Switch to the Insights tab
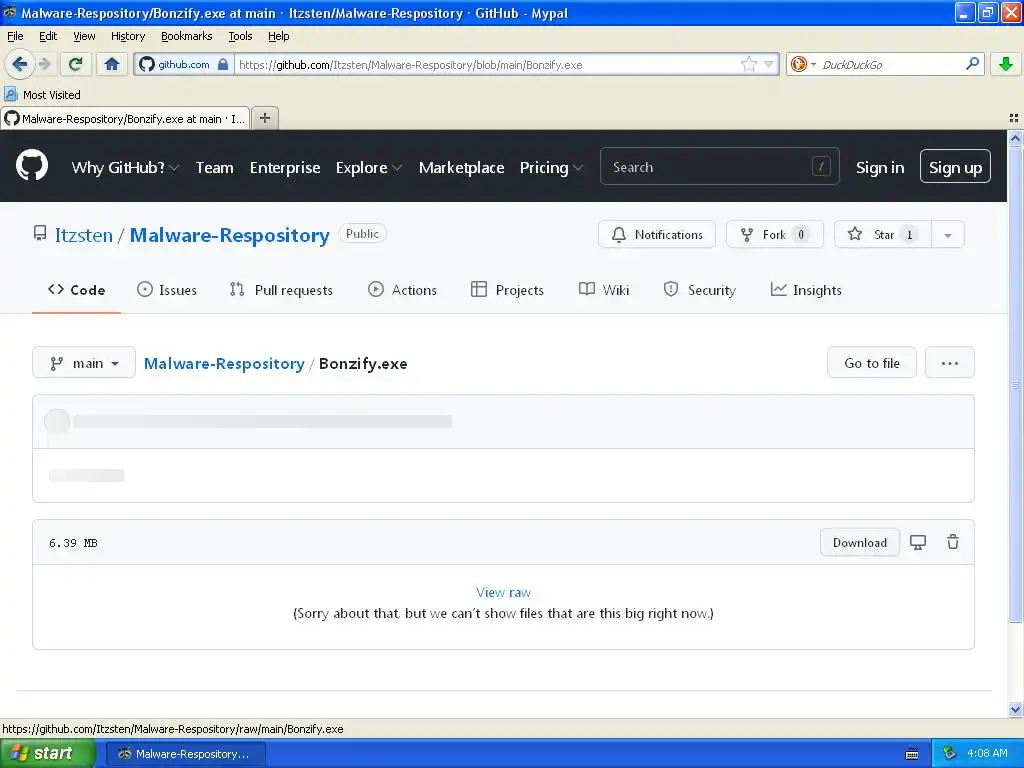Image resolution: width=1024 pixels, height=768 pixels. click(806, 290)
